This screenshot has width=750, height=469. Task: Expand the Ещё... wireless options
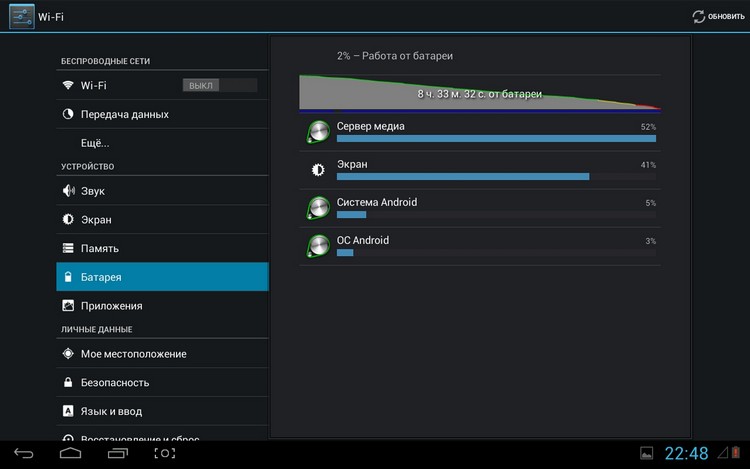(162, 143)
